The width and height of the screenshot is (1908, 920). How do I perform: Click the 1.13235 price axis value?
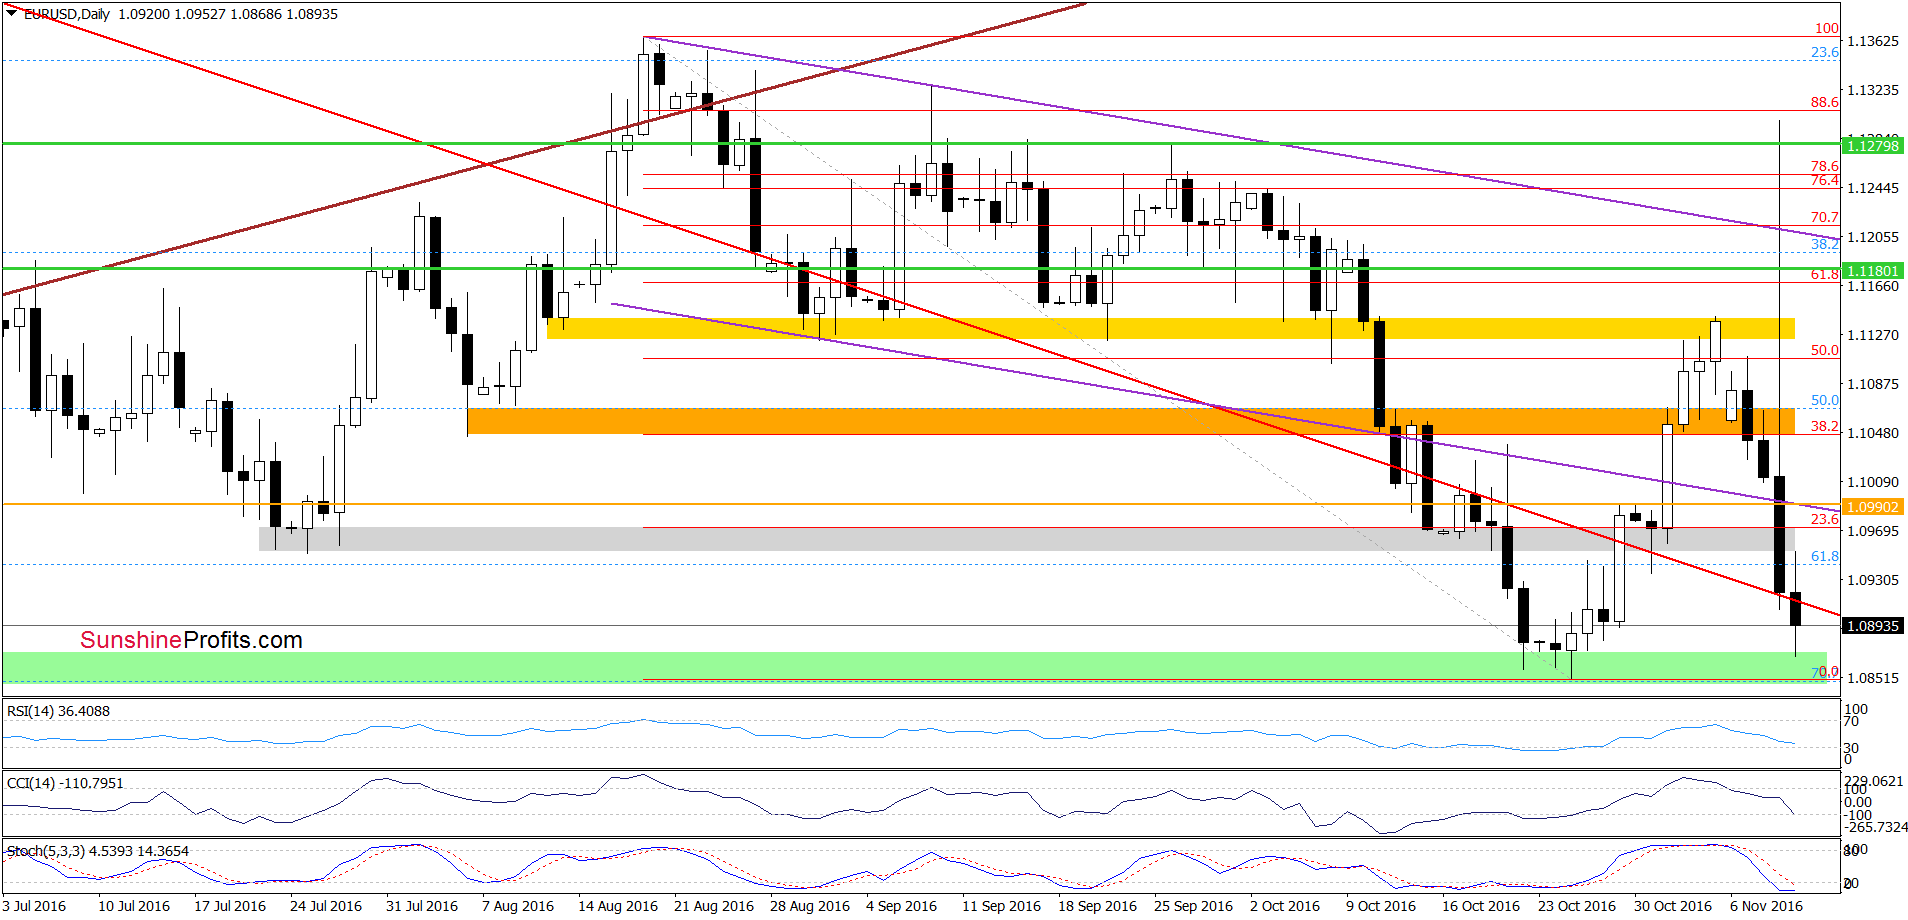pos(1873,90)
